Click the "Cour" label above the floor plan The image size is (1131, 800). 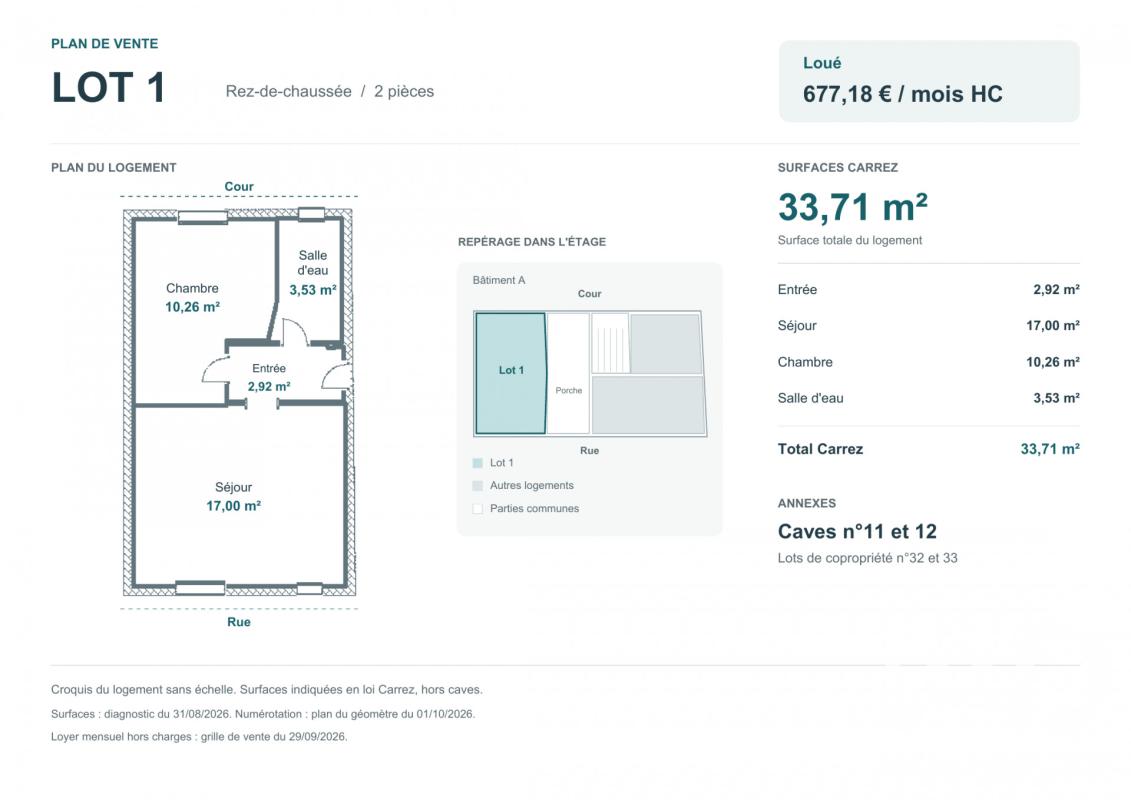point(239,187)
